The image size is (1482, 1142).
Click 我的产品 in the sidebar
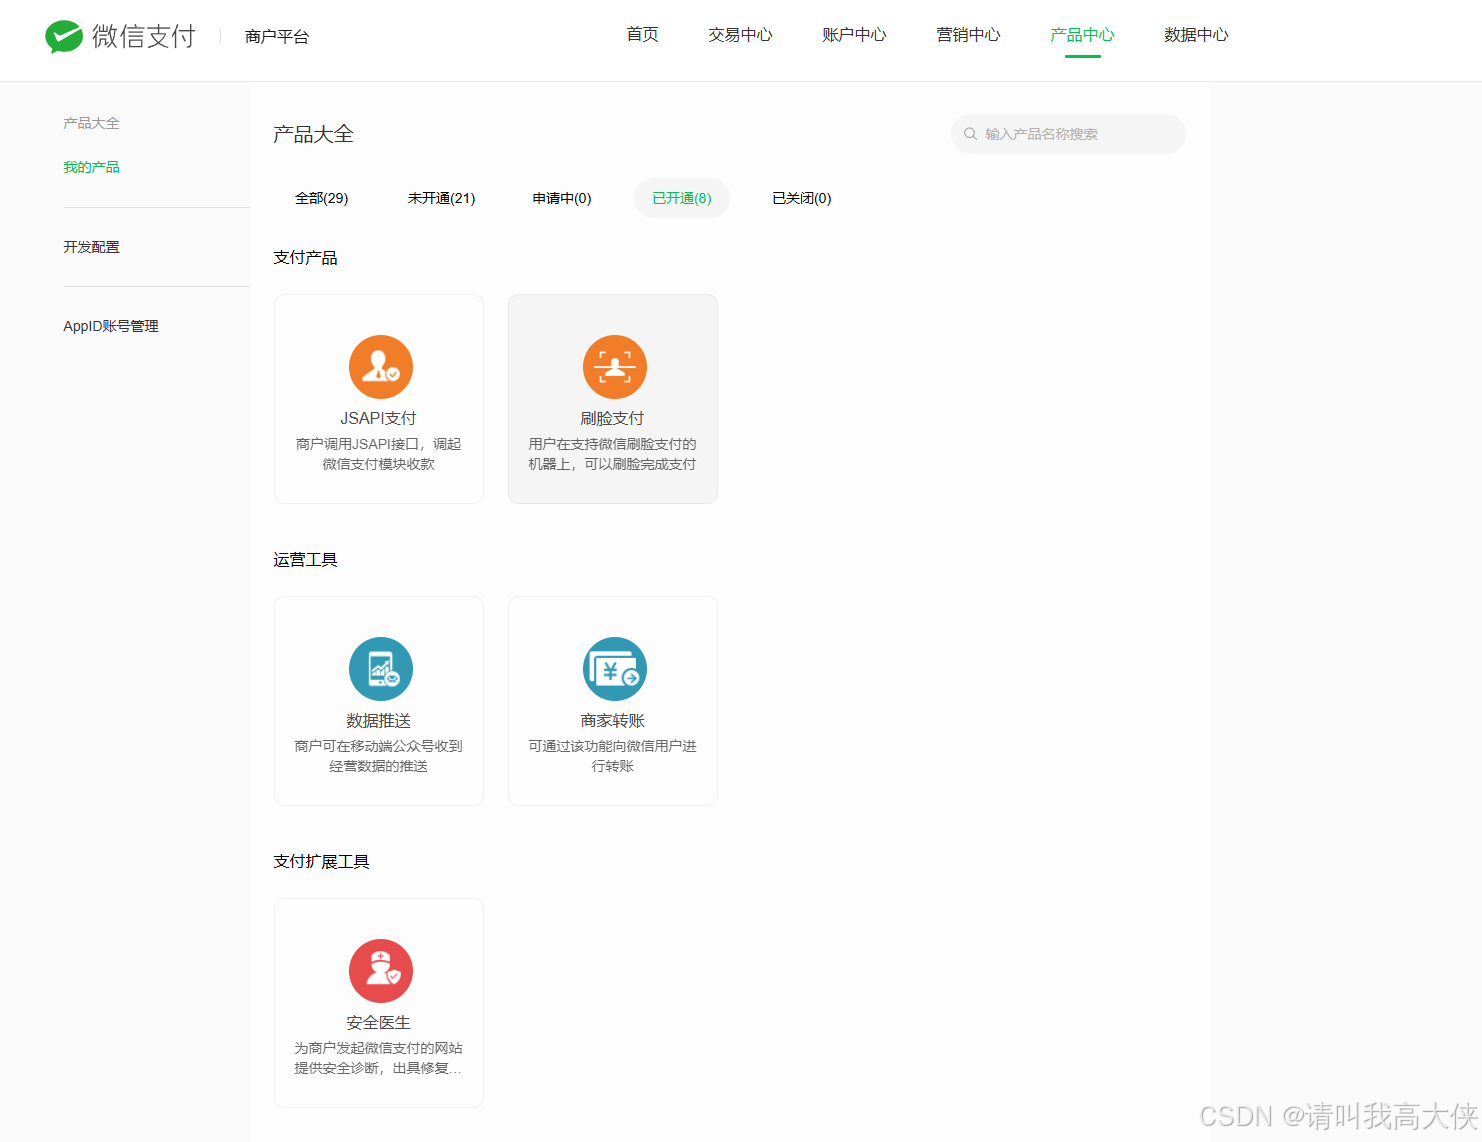(x=91, y=167)
